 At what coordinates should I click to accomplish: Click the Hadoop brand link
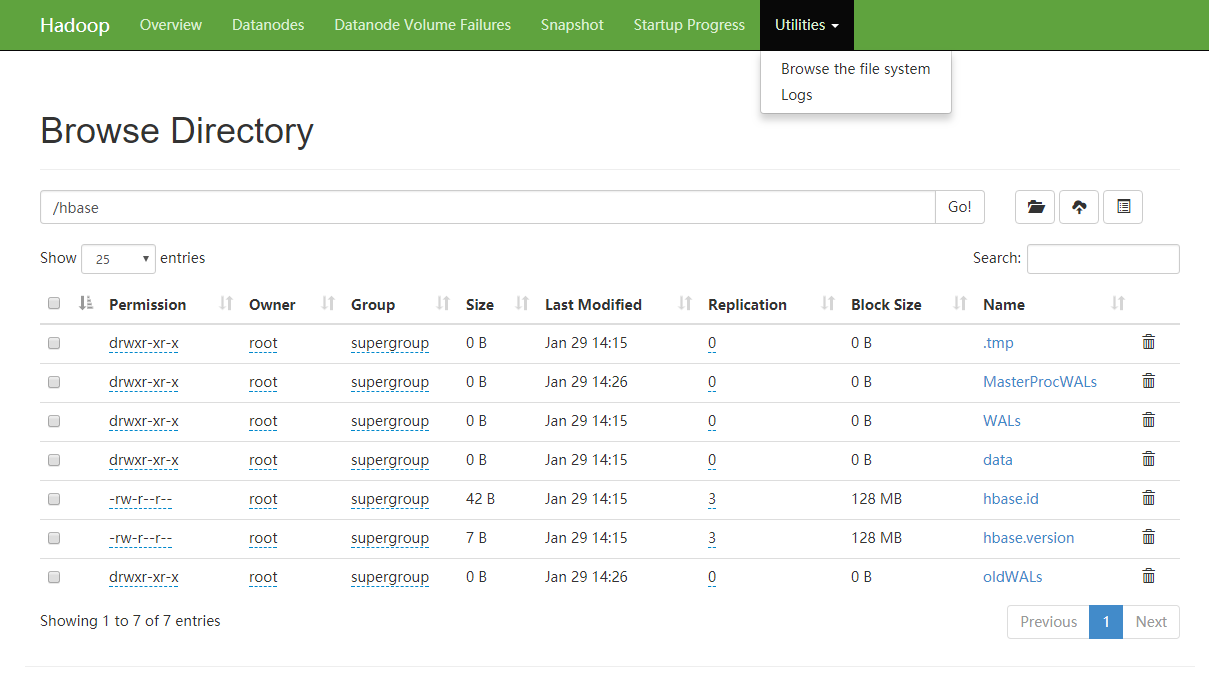(75, 25)
